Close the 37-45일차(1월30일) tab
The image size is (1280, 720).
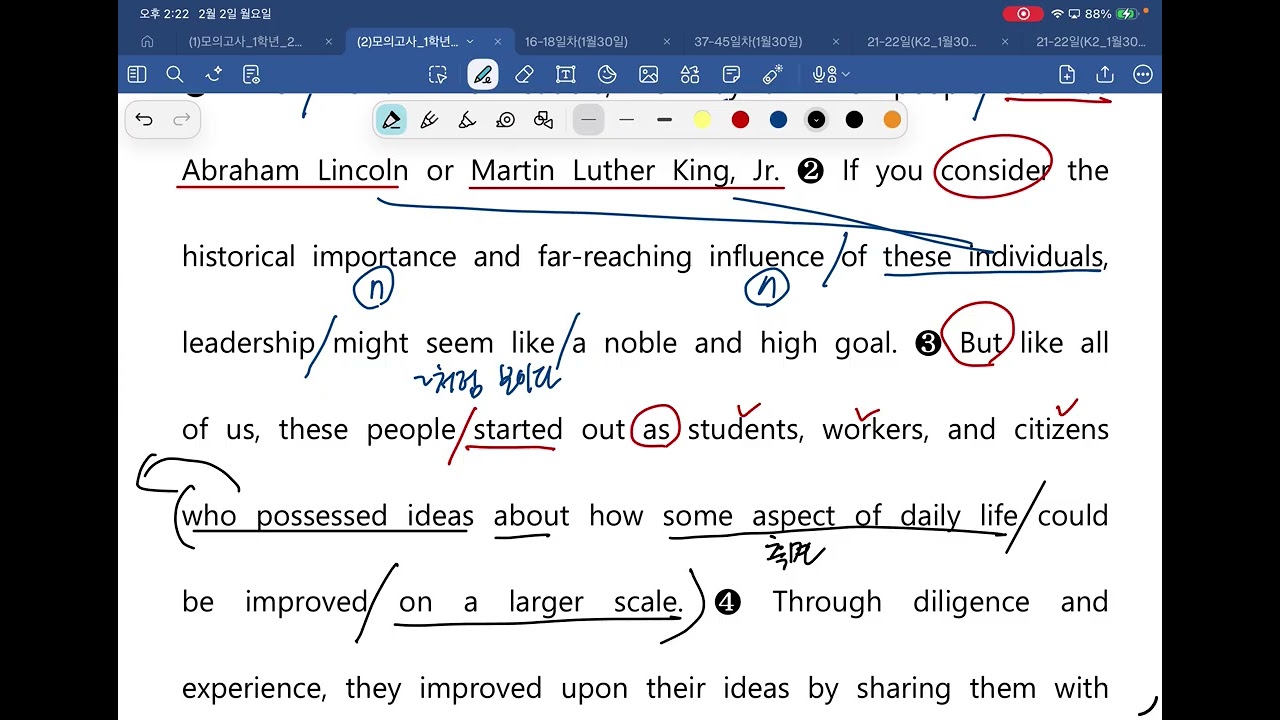pos(836,42)
